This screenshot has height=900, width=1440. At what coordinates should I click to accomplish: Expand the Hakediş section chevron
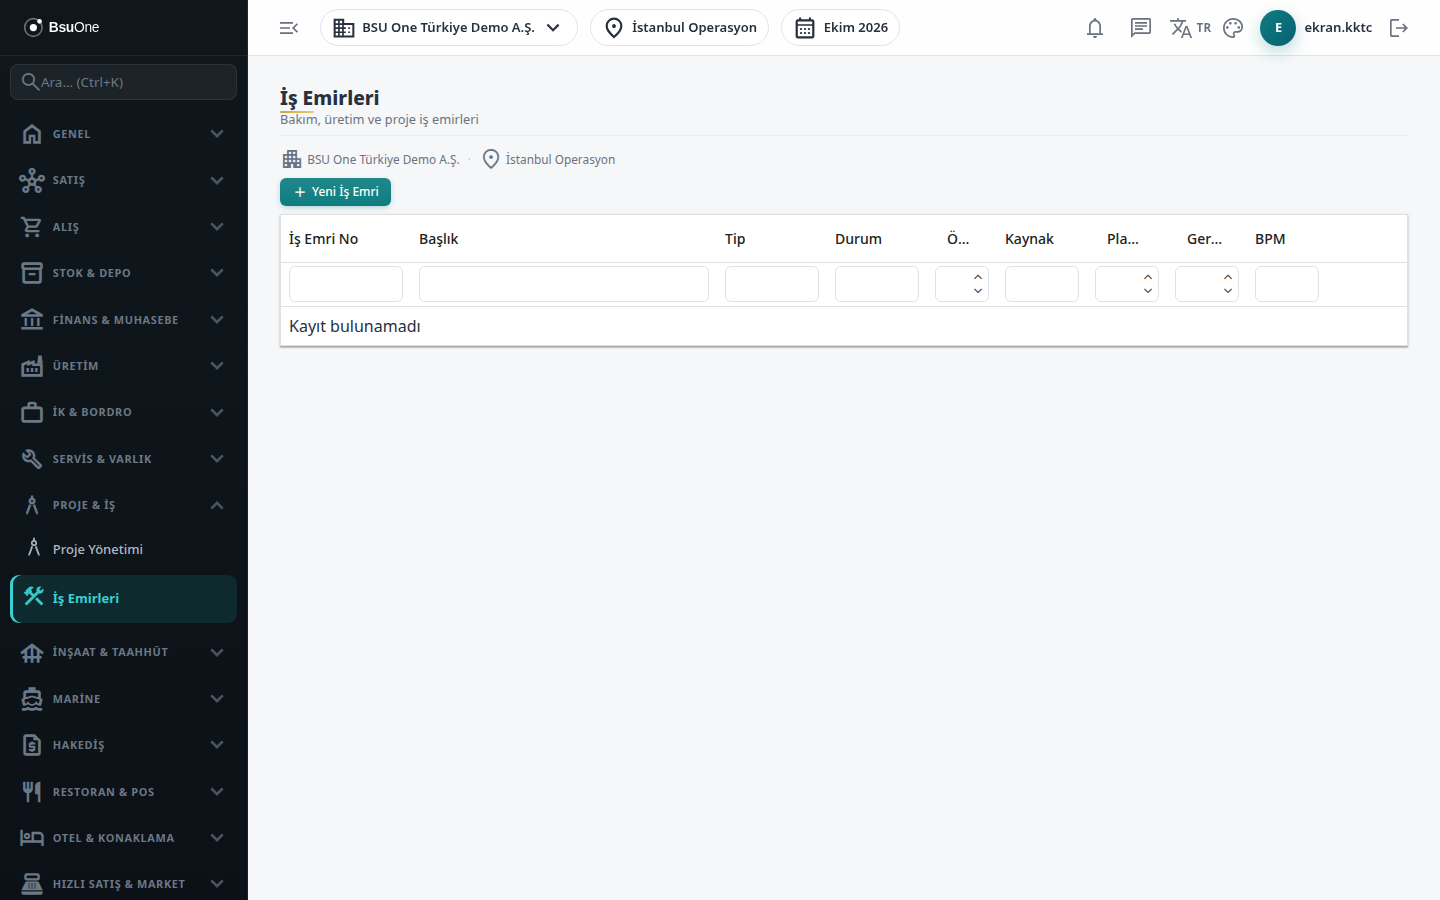[x=217, y=745]
